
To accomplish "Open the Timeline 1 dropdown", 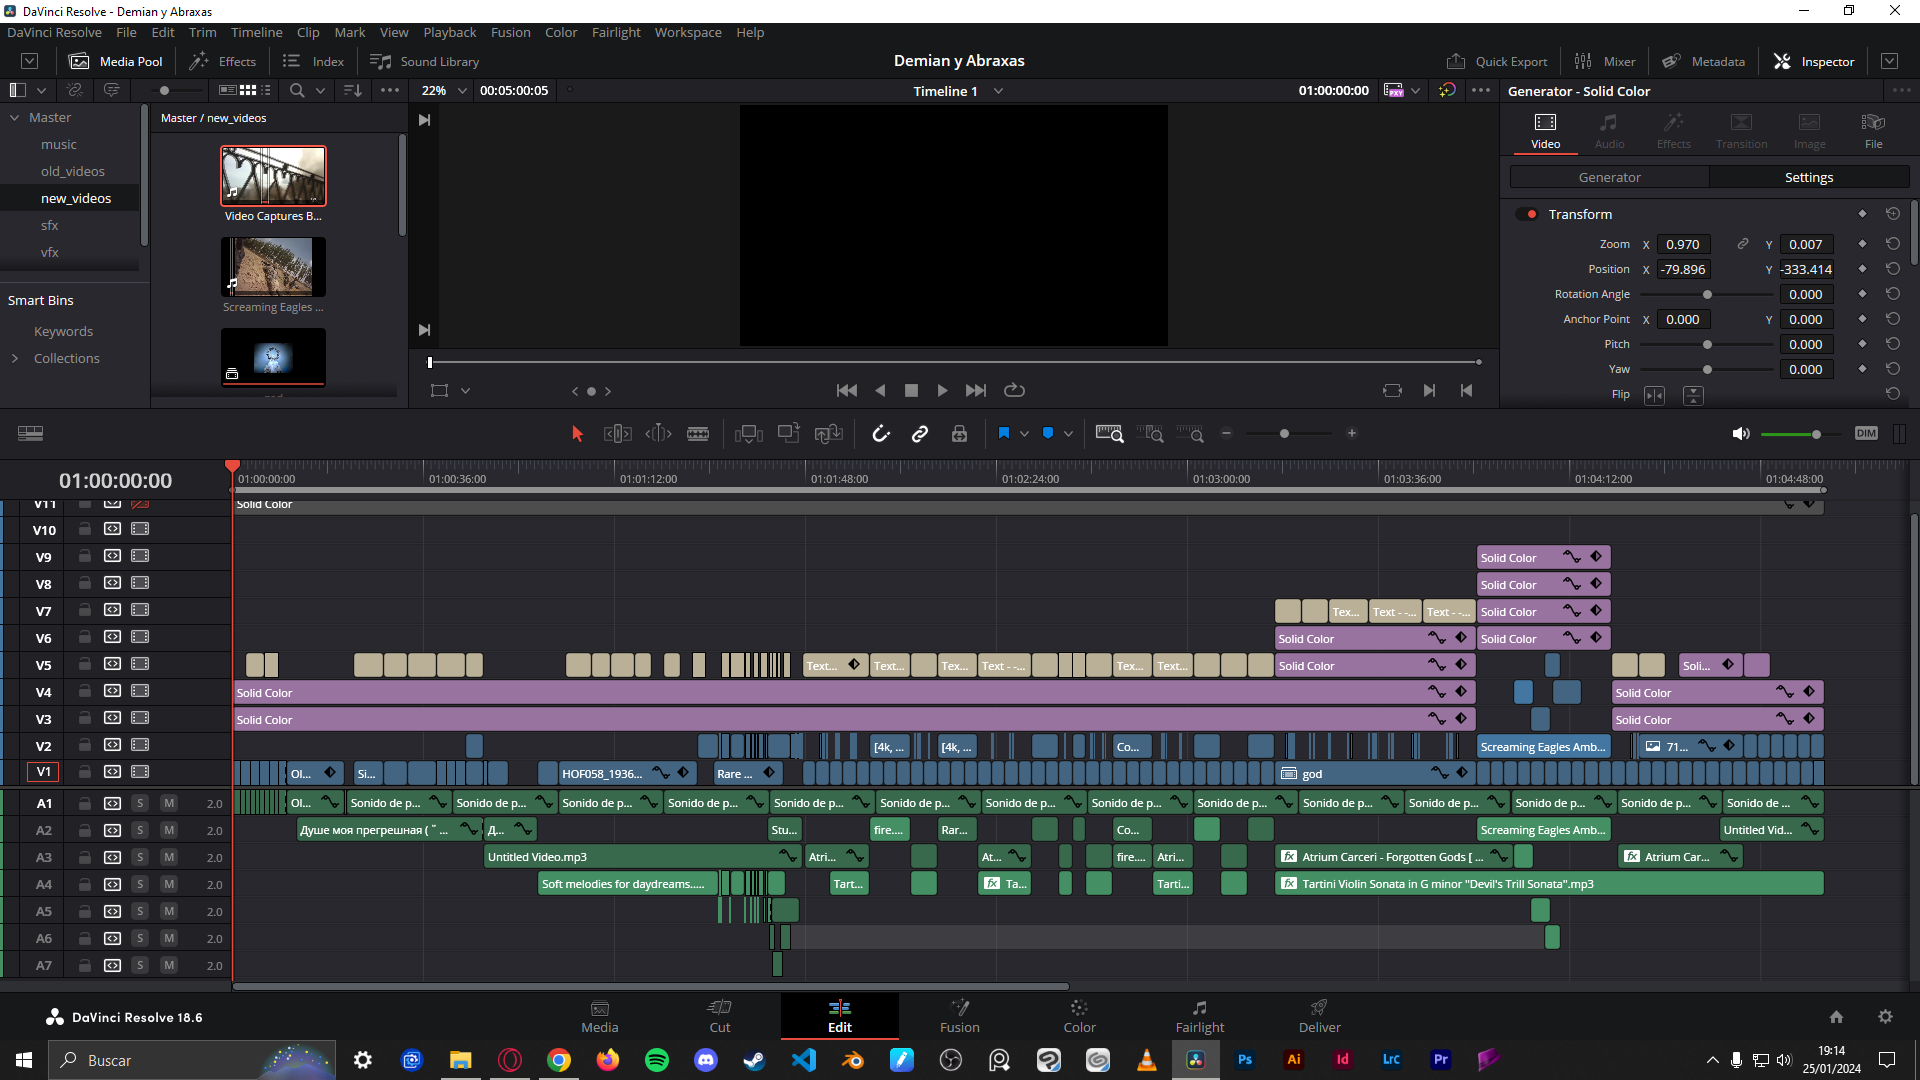I will [998, 91].
